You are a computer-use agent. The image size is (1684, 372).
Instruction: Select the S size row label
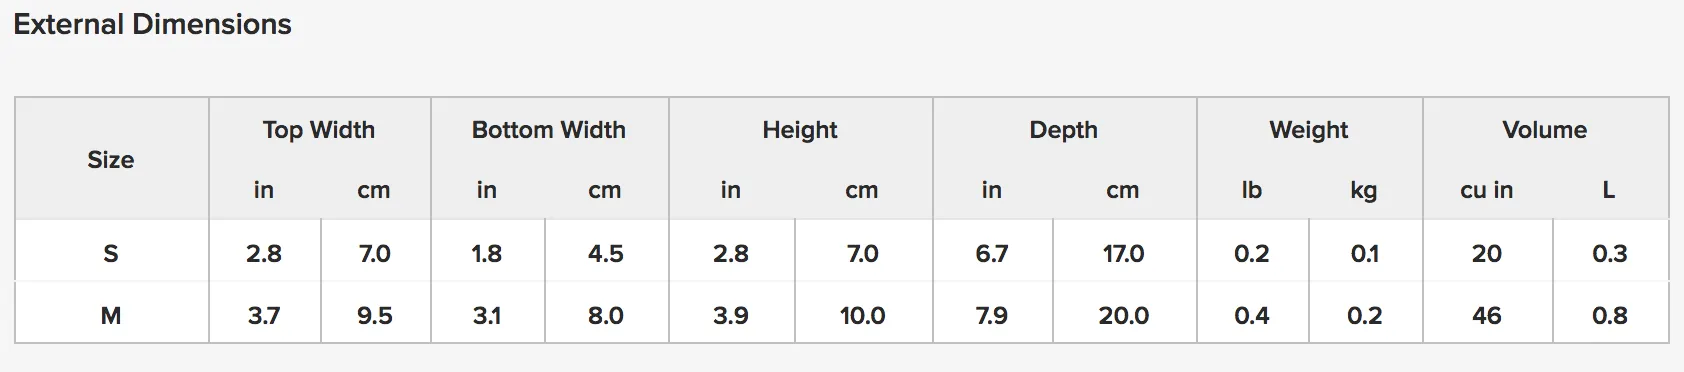pos(111,254)
